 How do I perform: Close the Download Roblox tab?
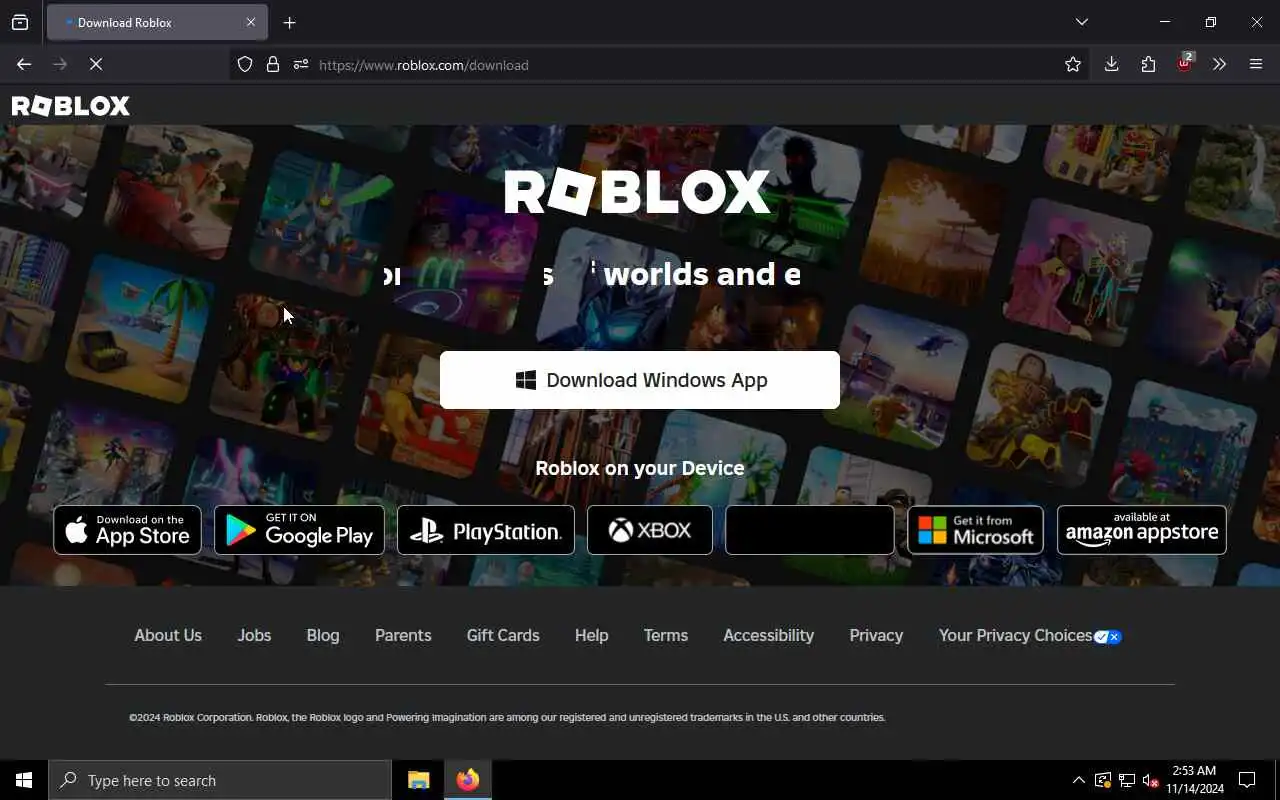coord(251,22)
